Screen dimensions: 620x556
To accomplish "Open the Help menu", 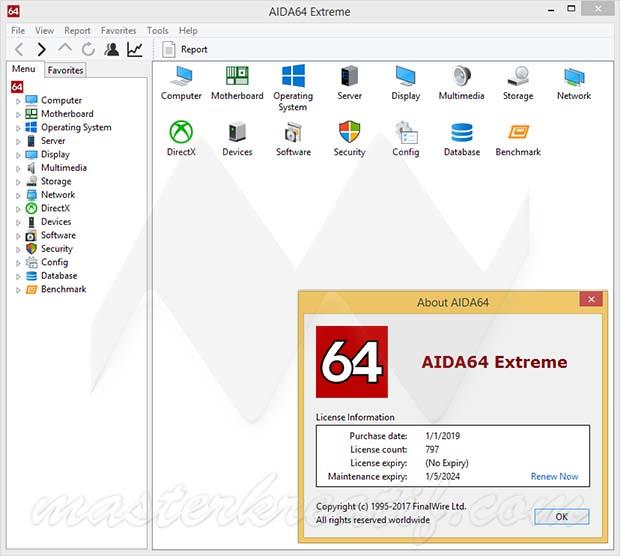I will [x=188, y=30].
